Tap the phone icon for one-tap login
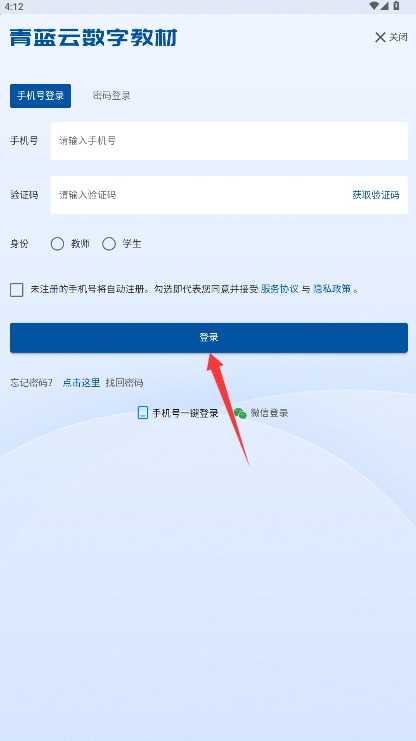 coord(143,413)
